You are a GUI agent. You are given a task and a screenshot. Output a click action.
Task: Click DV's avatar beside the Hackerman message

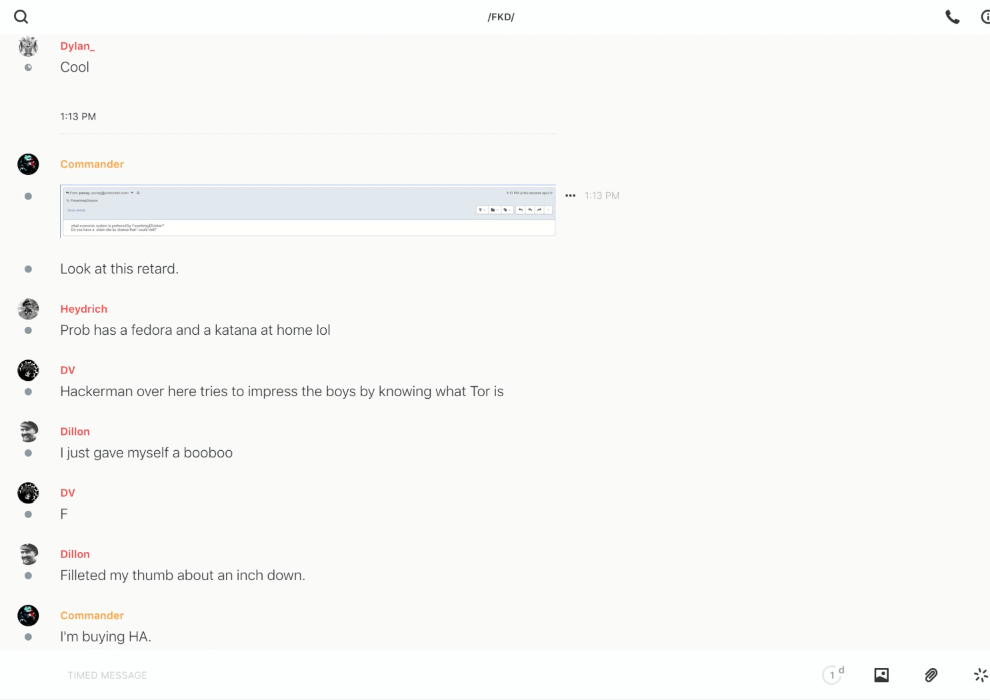click(28, 370)
